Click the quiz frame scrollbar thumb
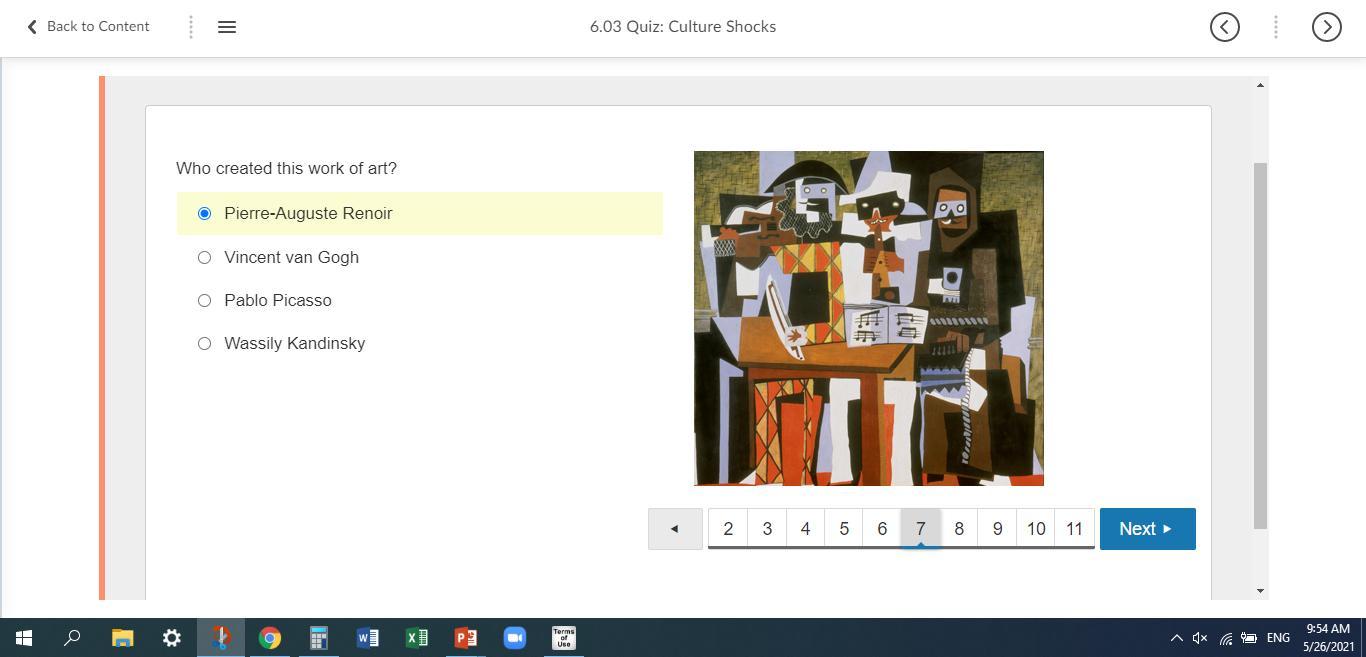 tap(1260, 345)
